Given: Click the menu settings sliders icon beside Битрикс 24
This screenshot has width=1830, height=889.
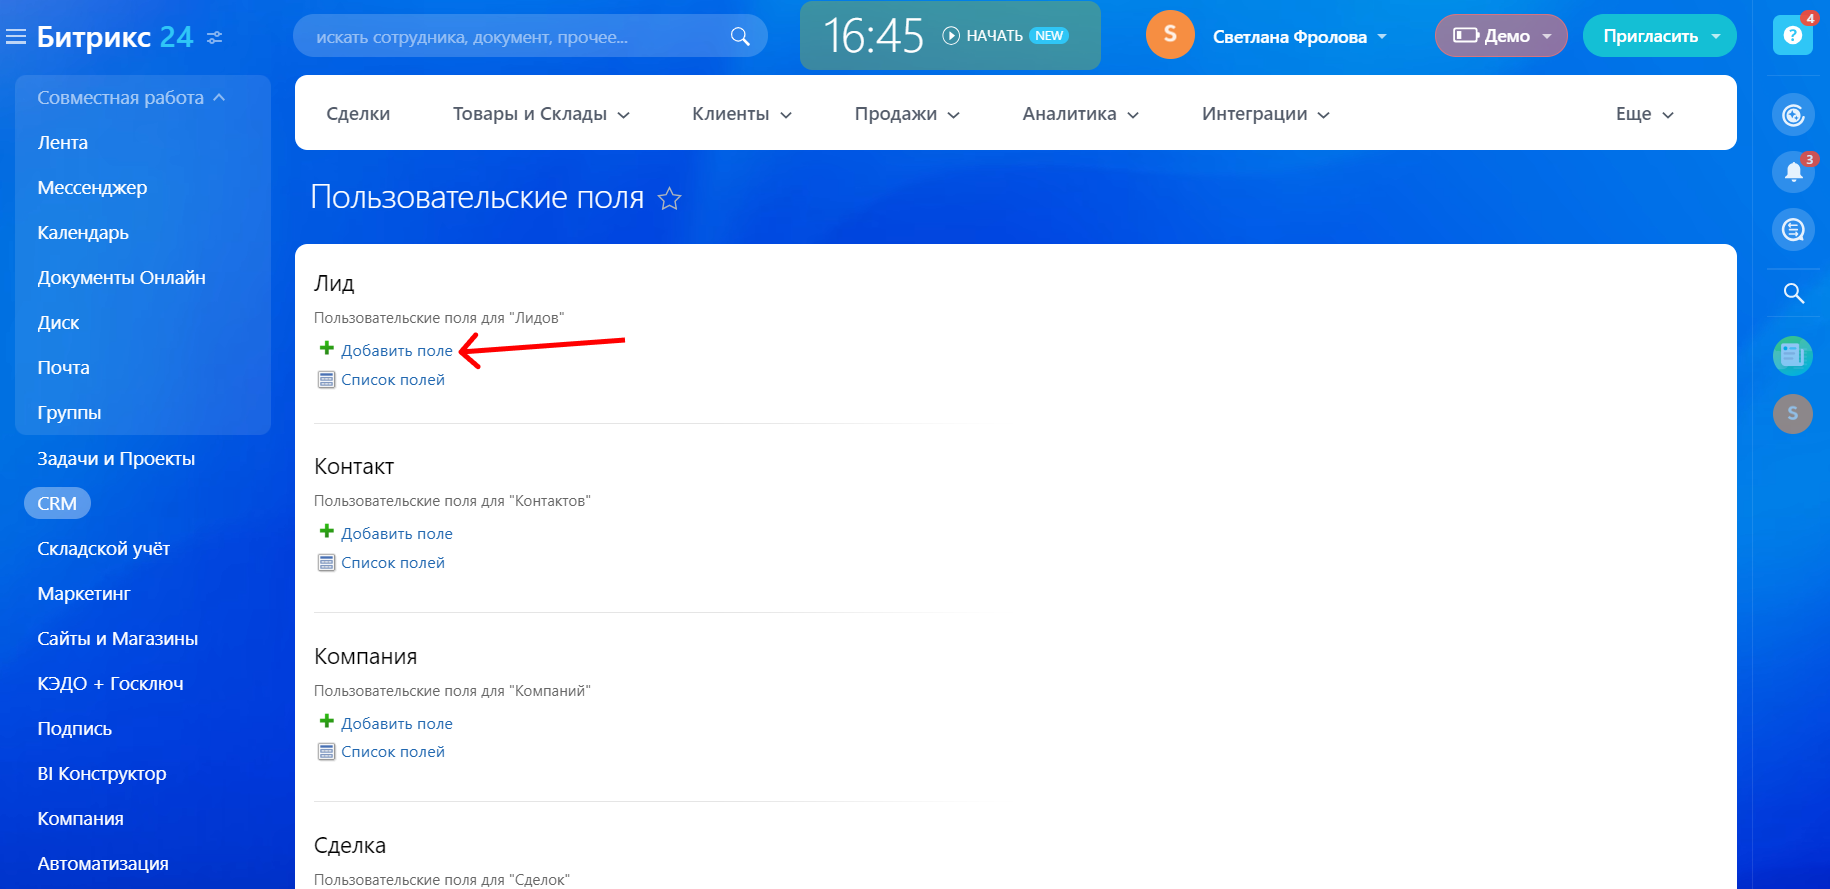Looking at the screenshot, I should [214, 37].
